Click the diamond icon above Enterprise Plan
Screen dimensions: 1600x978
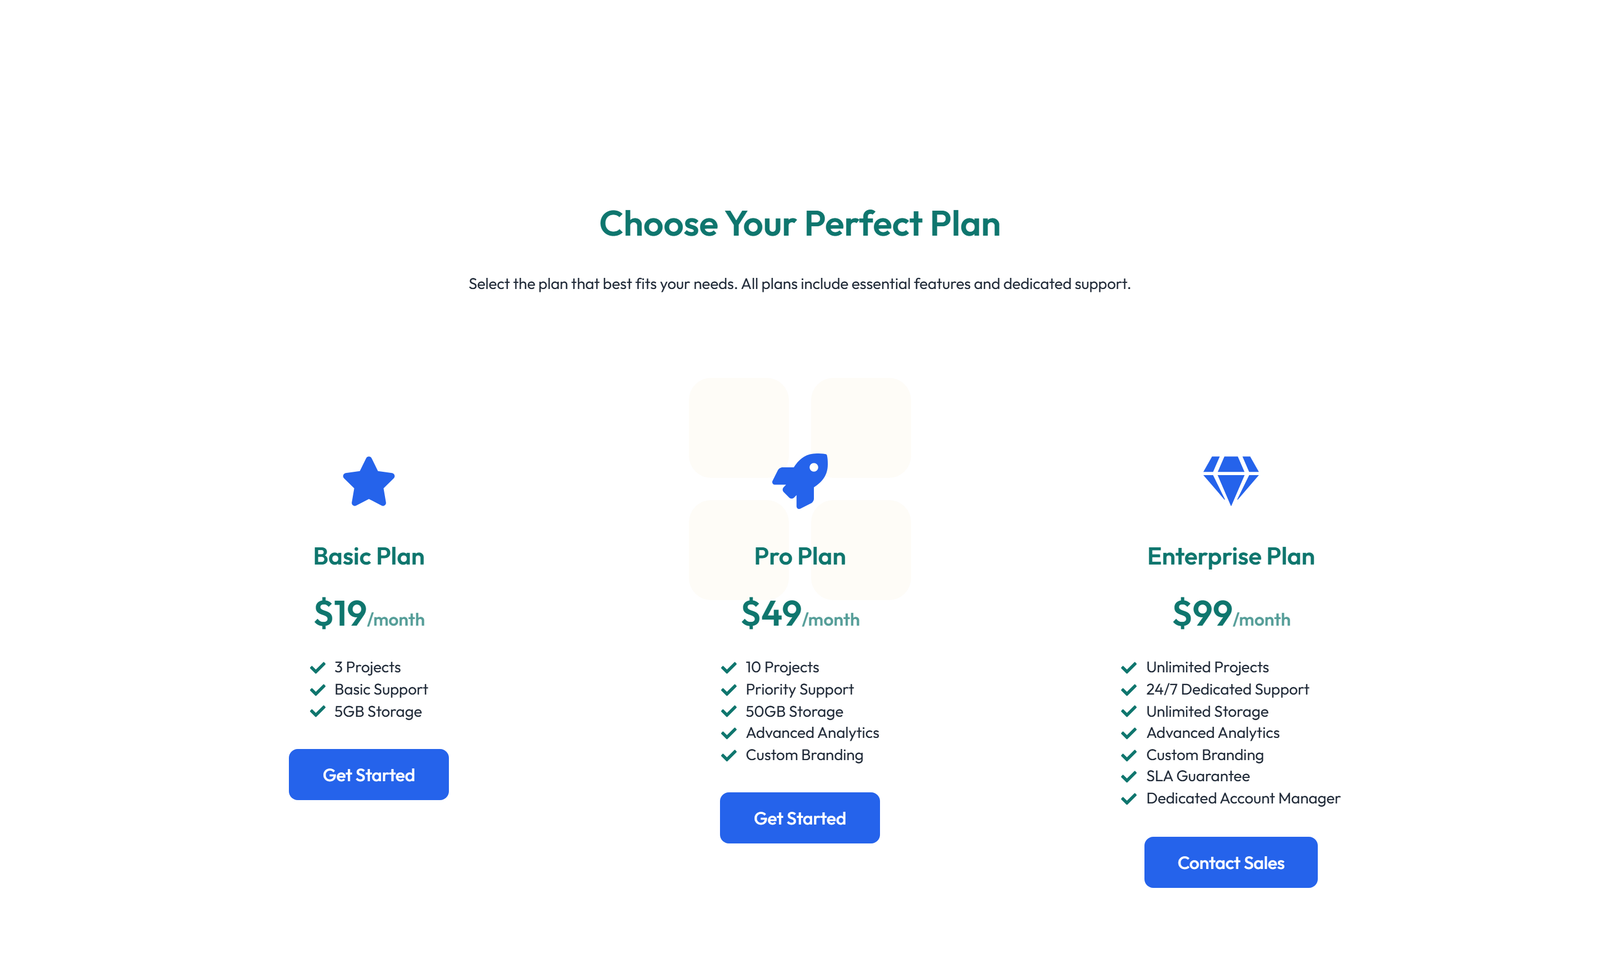(x=1231, y=481)
